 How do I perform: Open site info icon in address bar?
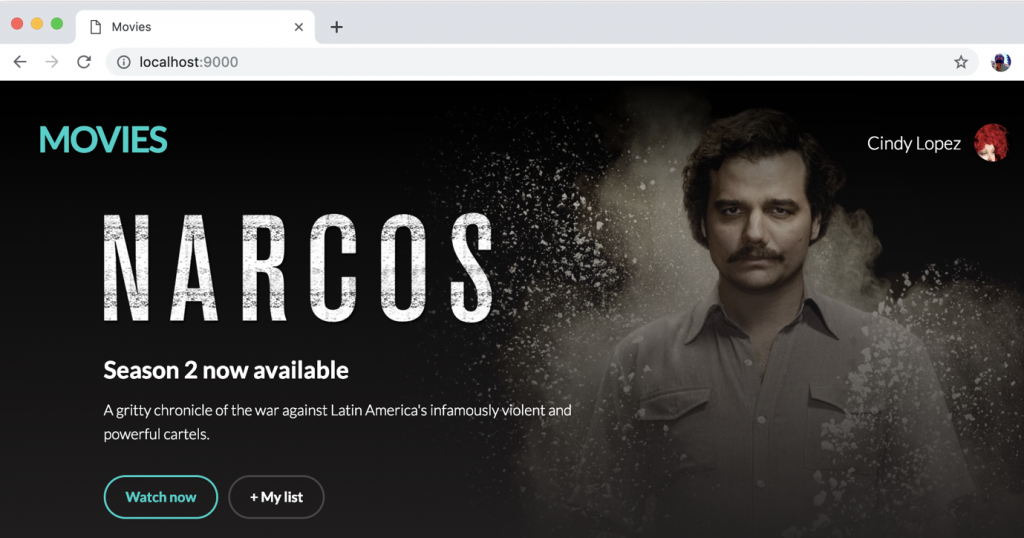pos(123,62)
